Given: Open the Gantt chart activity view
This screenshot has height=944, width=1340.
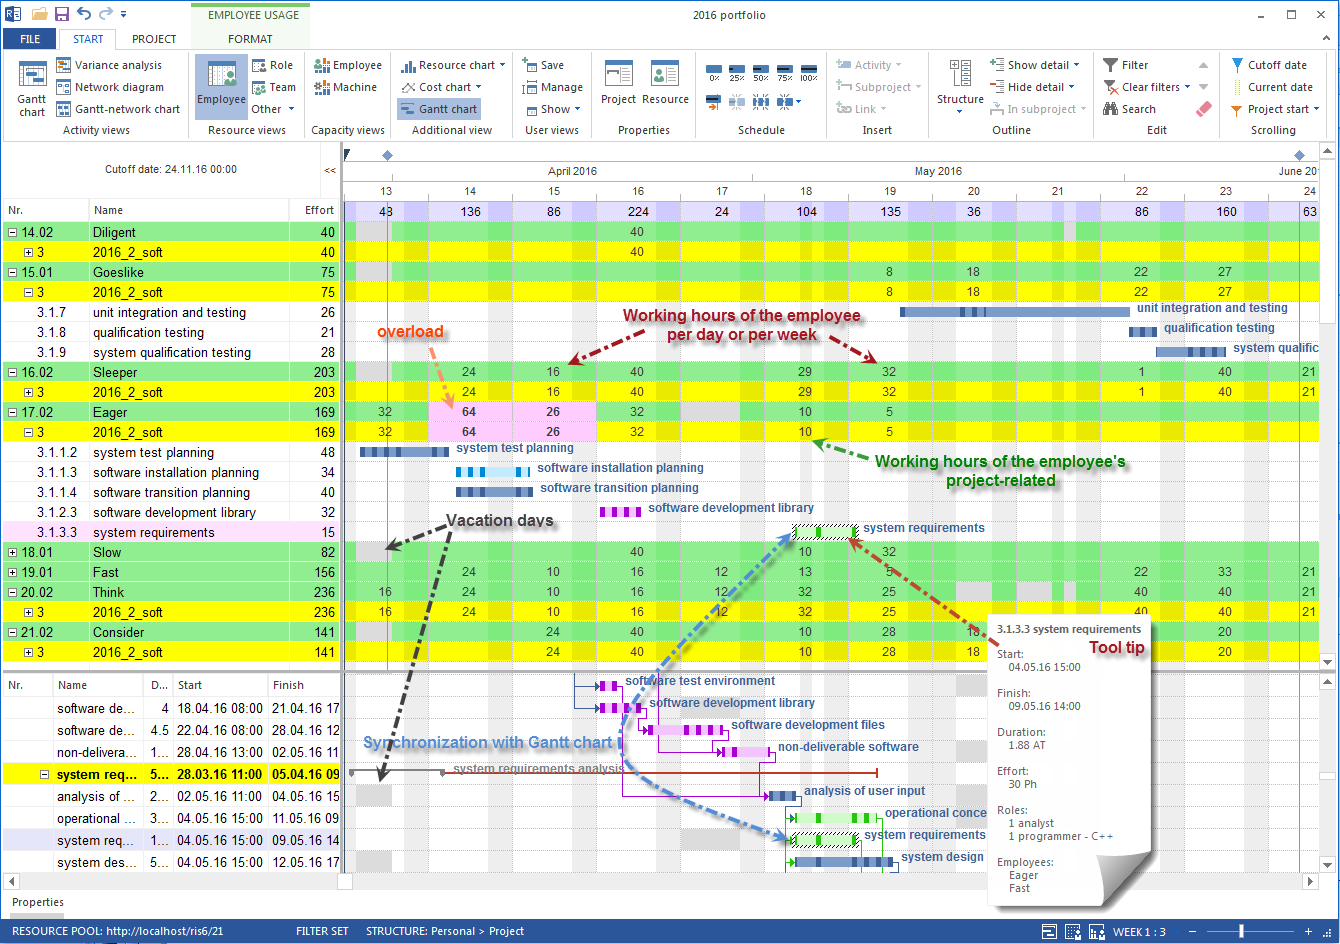Looking at the screenshot, I should click(x=32, y=88).
